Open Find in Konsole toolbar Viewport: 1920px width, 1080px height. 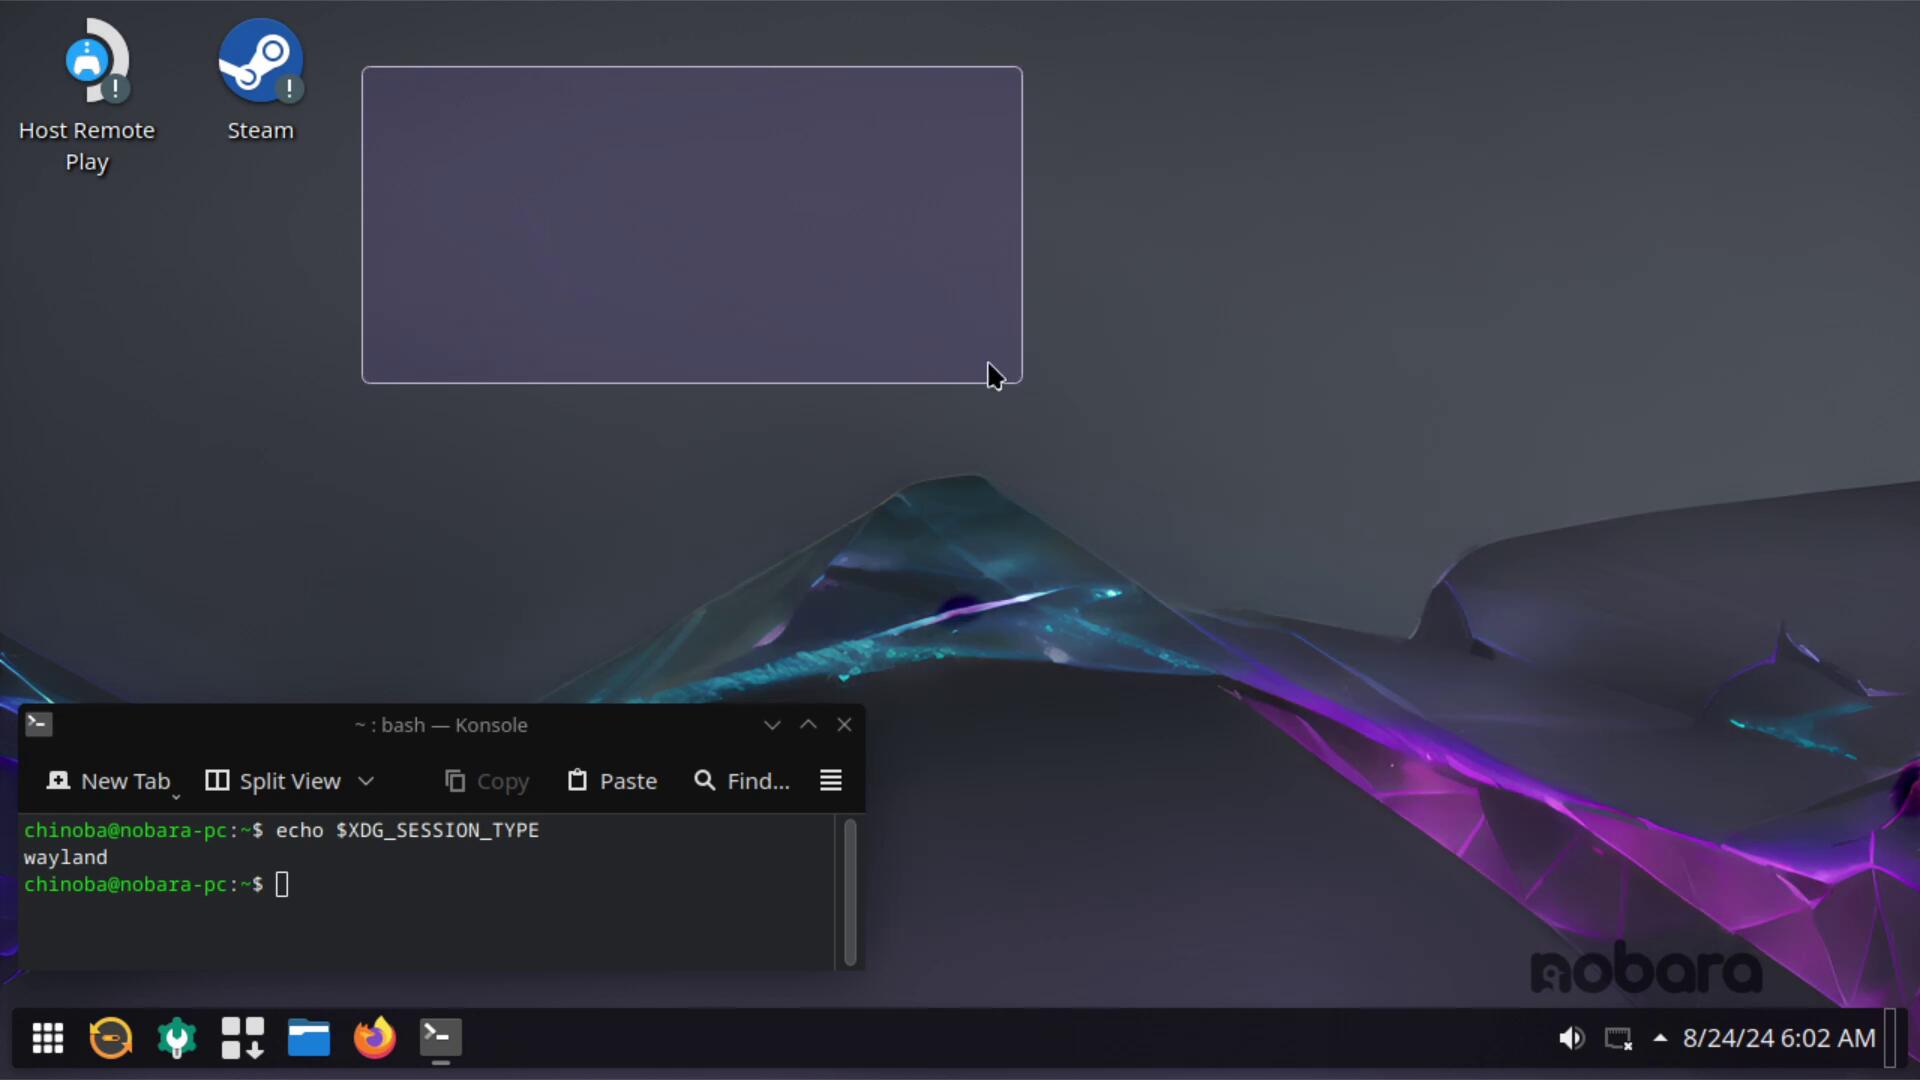pyautogui.click(x=741, y=781)
